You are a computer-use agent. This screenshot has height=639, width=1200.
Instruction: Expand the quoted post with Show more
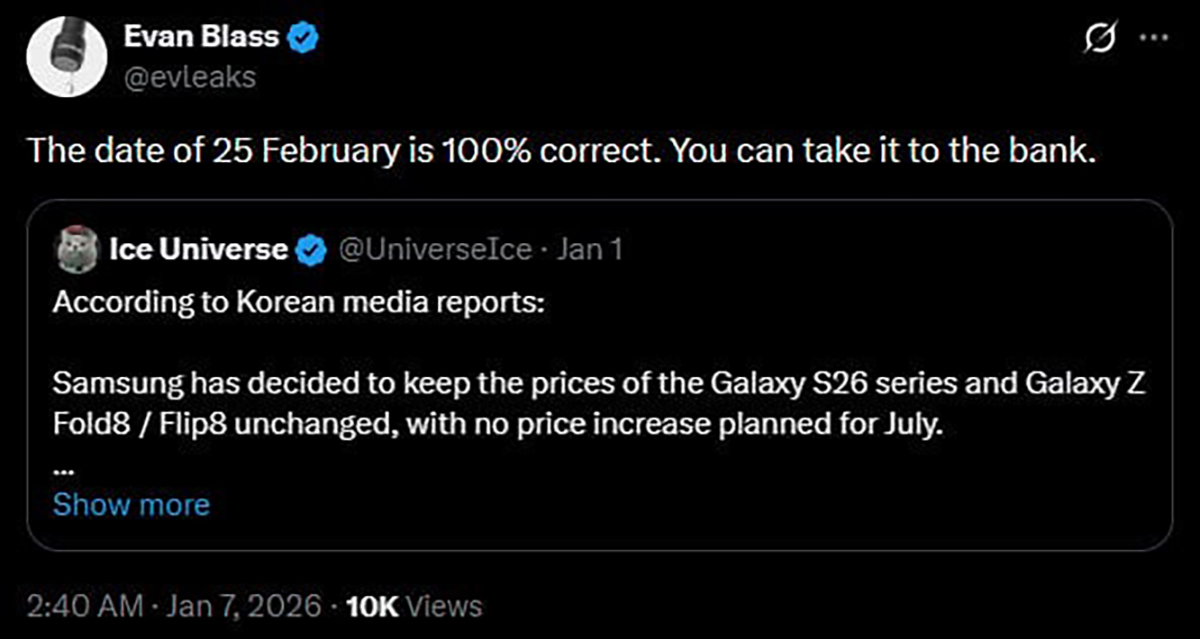point(131,504)
